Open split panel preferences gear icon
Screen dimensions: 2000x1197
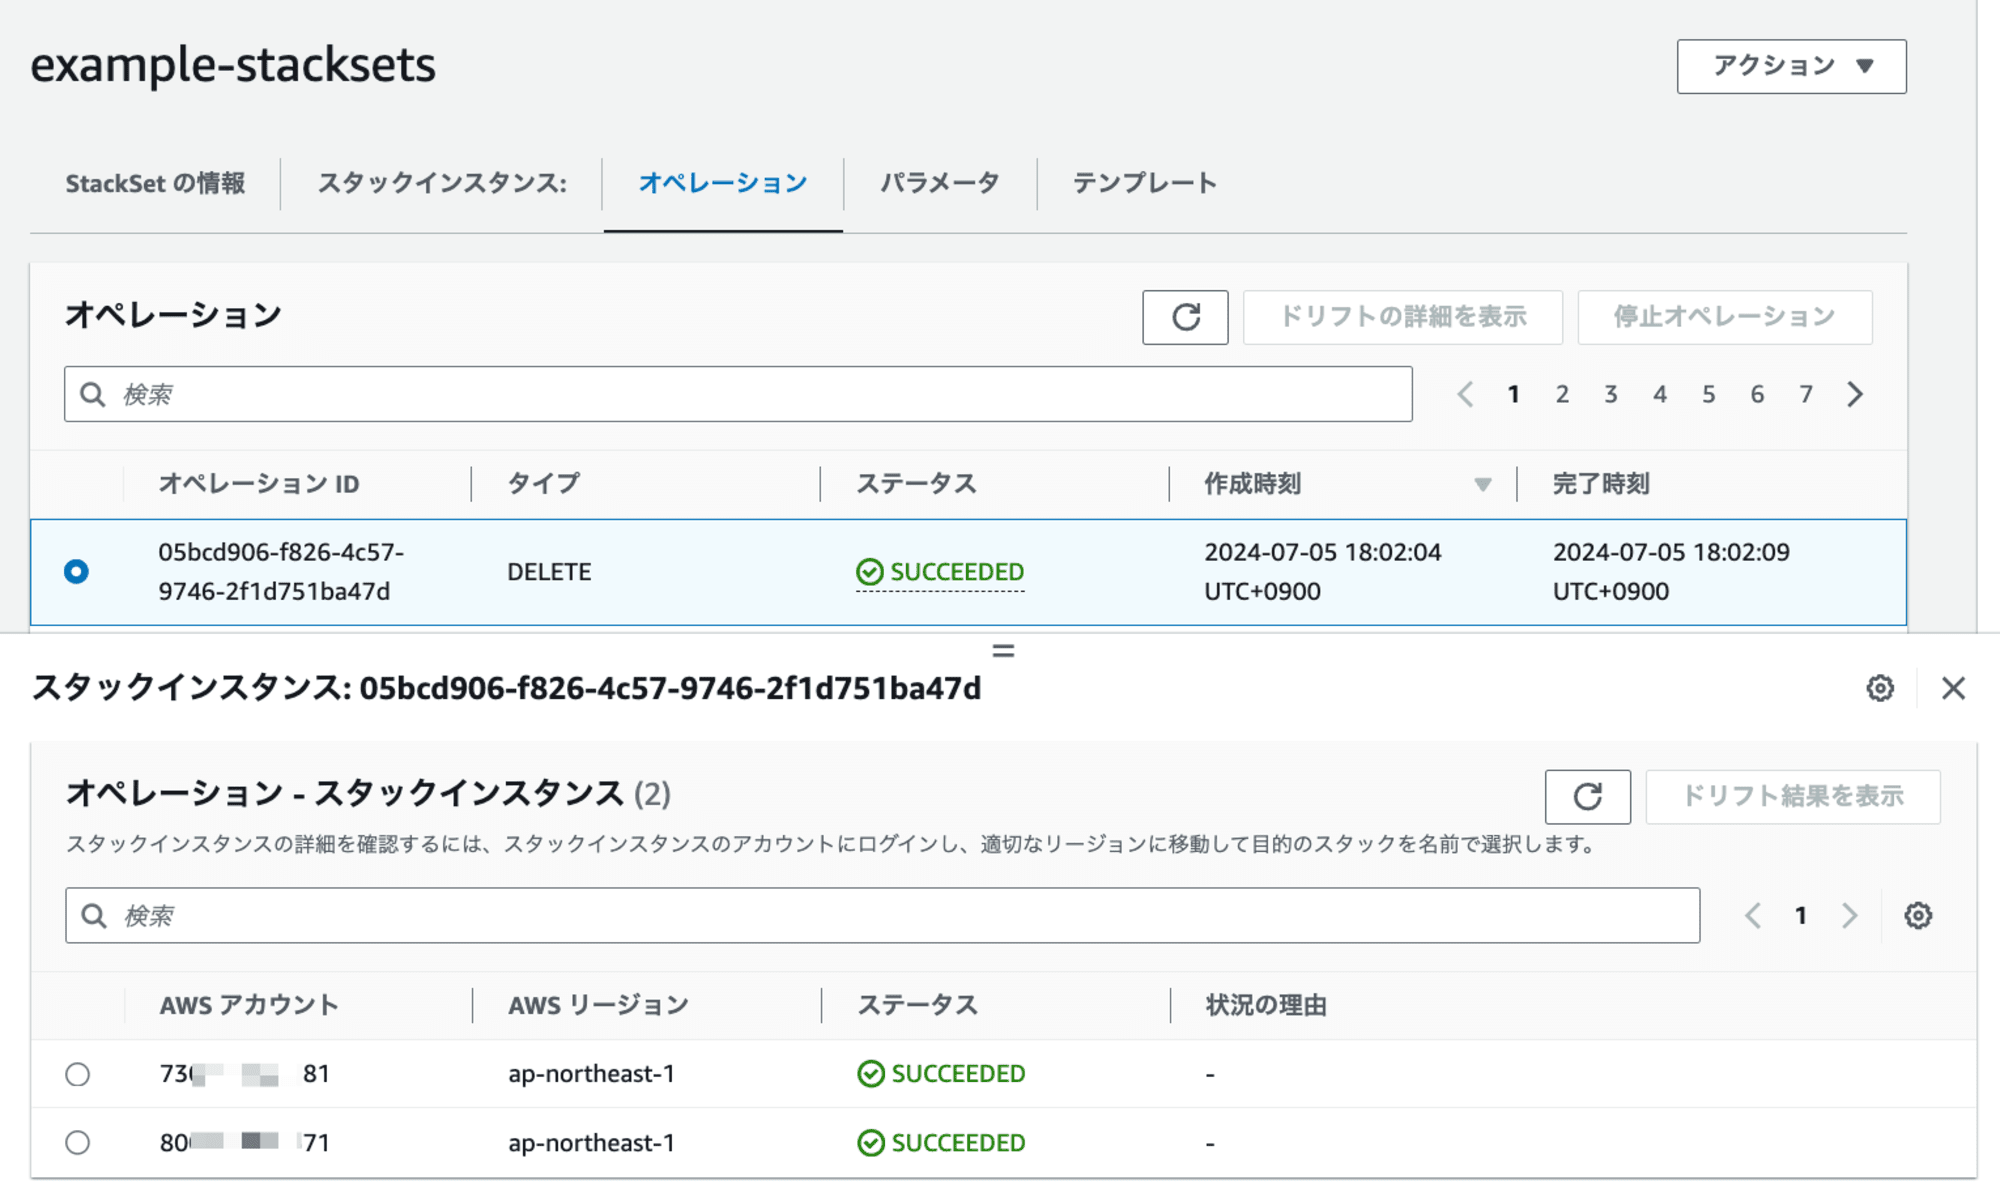click(x=1880, y=688)
